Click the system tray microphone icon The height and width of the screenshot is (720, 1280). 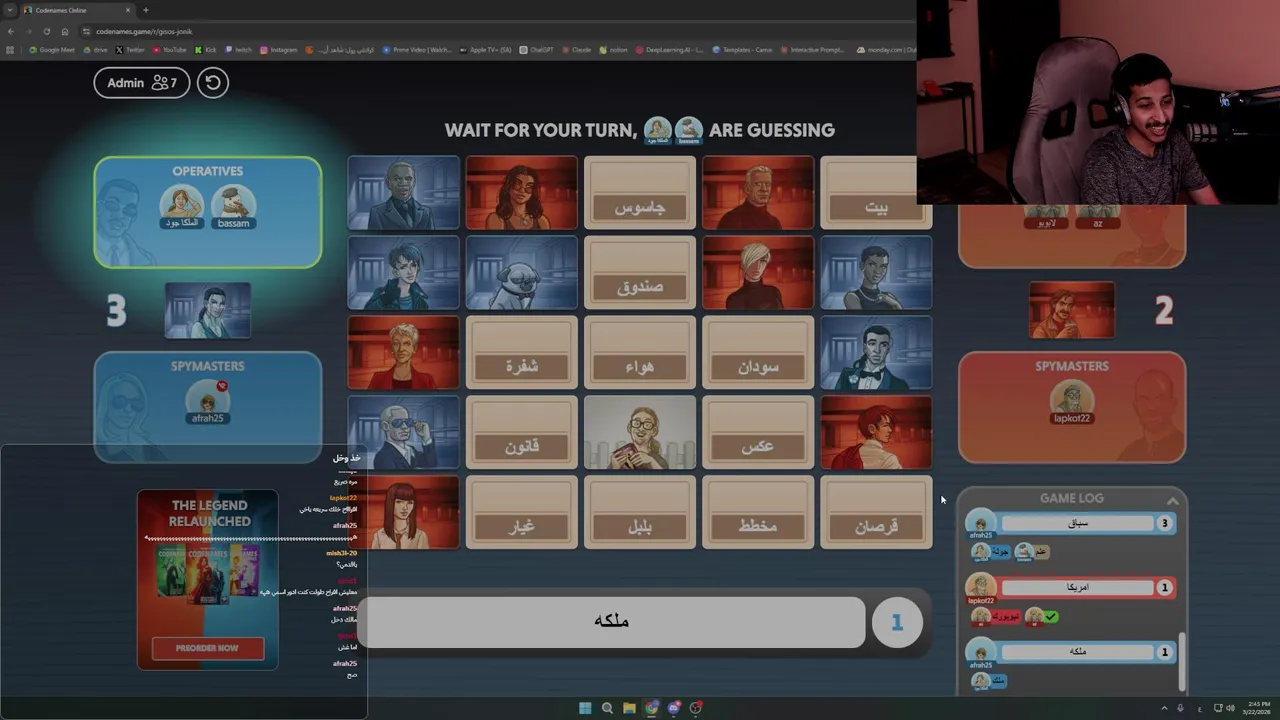click(1180, 708)
